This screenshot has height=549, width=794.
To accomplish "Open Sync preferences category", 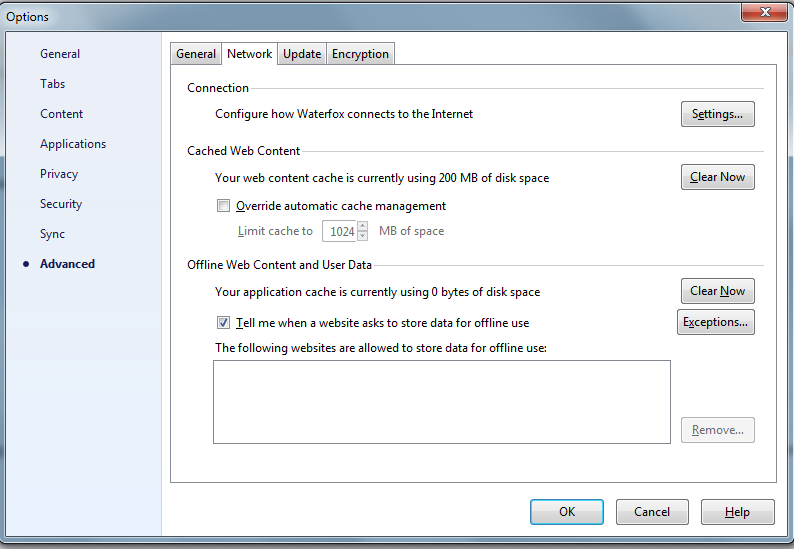I will [53, 234].
